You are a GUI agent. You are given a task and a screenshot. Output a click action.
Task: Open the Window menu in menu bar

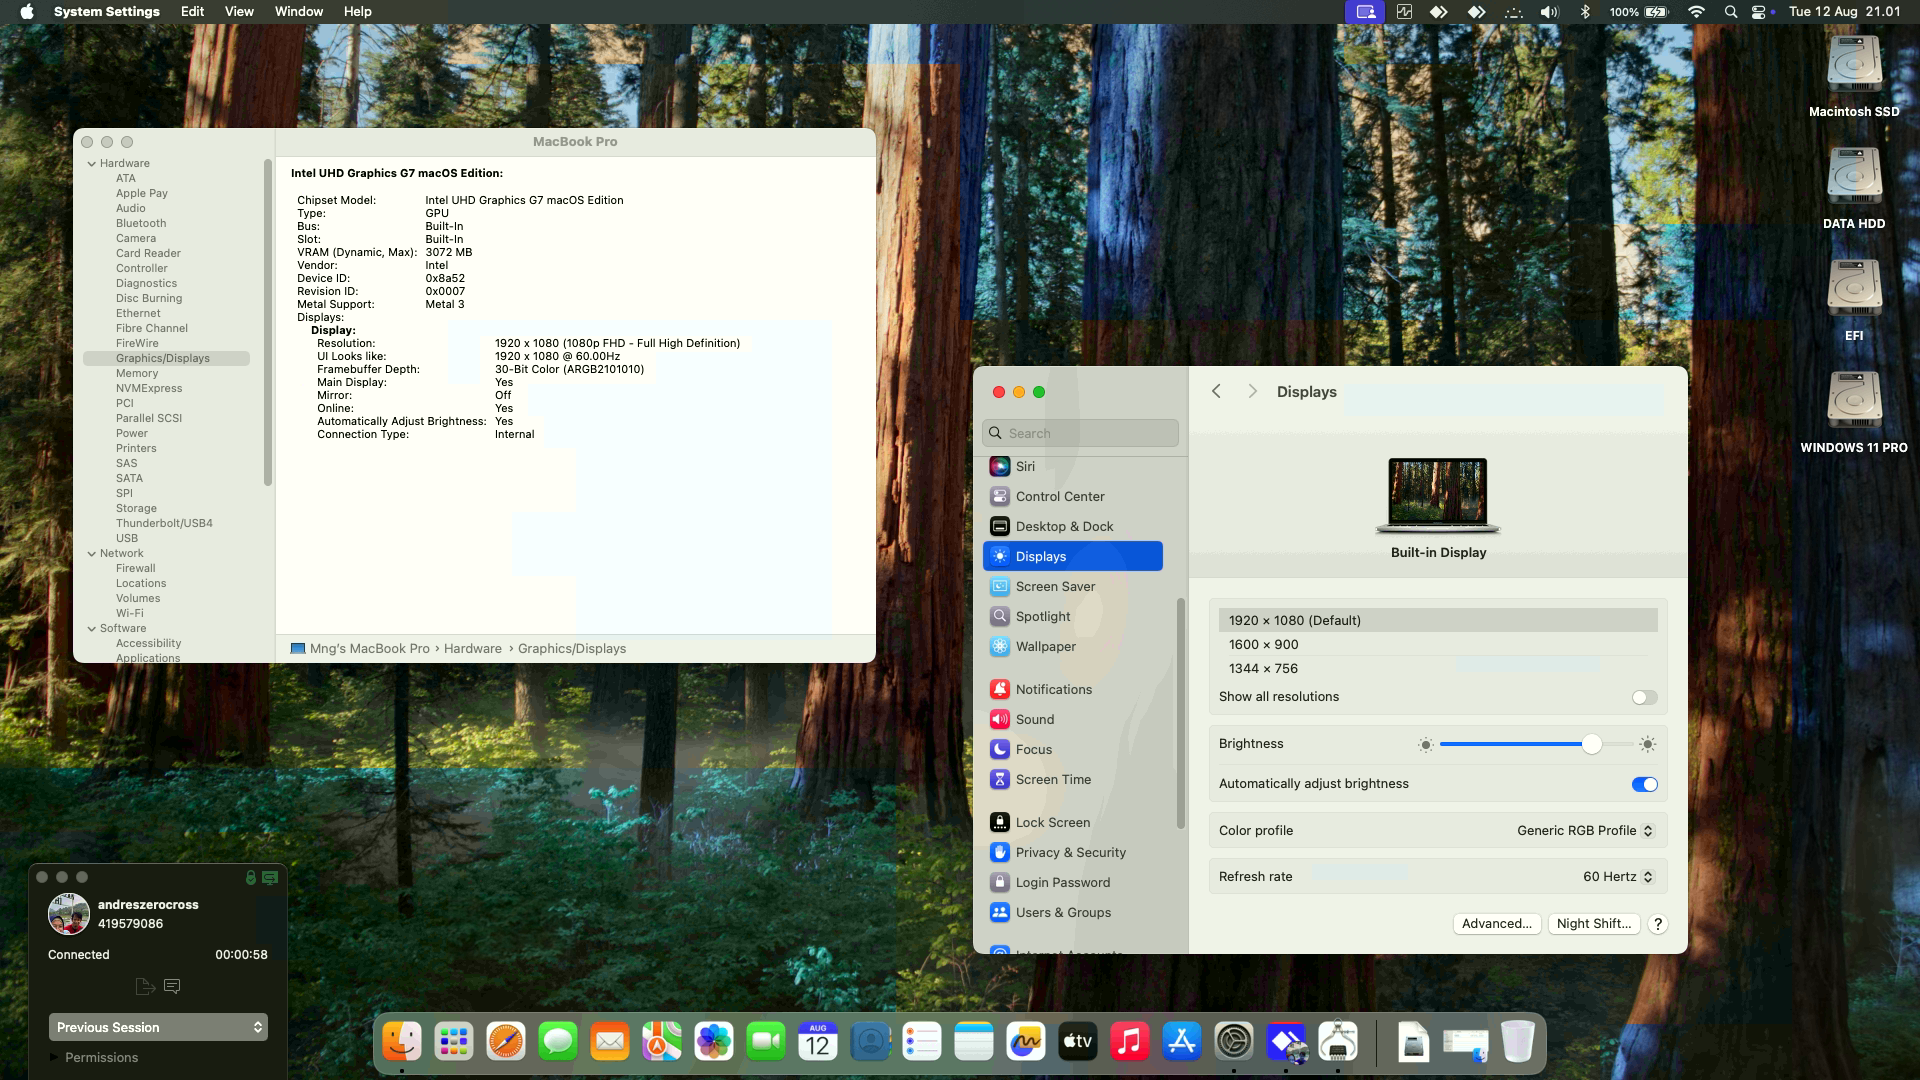pyautogui.click(x=298, y=12)
